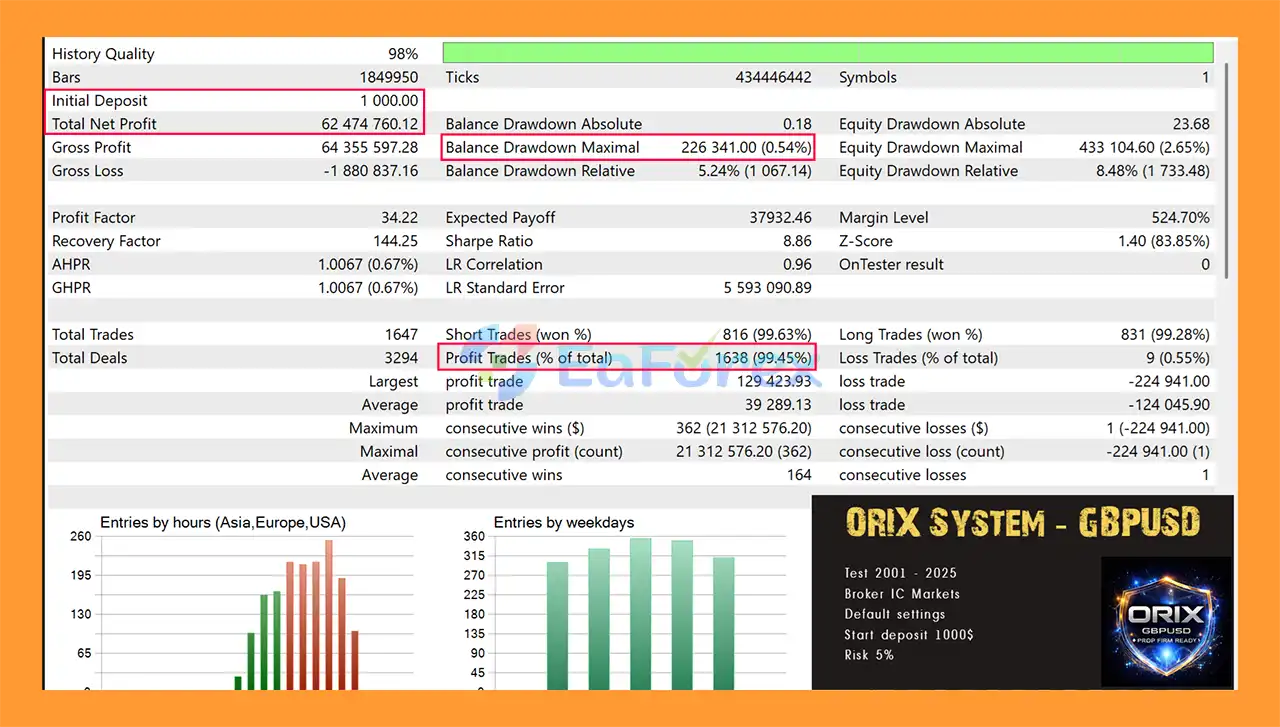Image resolution: width=1280 pixels, height=727 pixels.
Task: Click the first green bar in weekdays chart
Action: (x=557, y=625)
